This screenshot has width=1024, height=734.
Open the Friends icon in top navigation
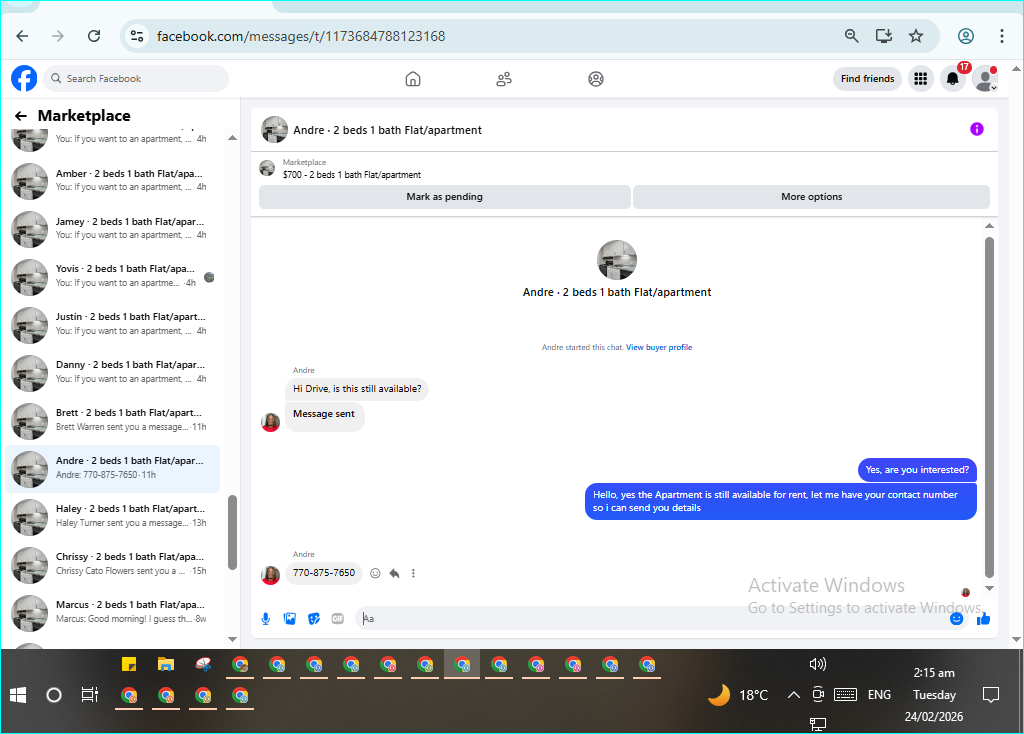(504, 79)
